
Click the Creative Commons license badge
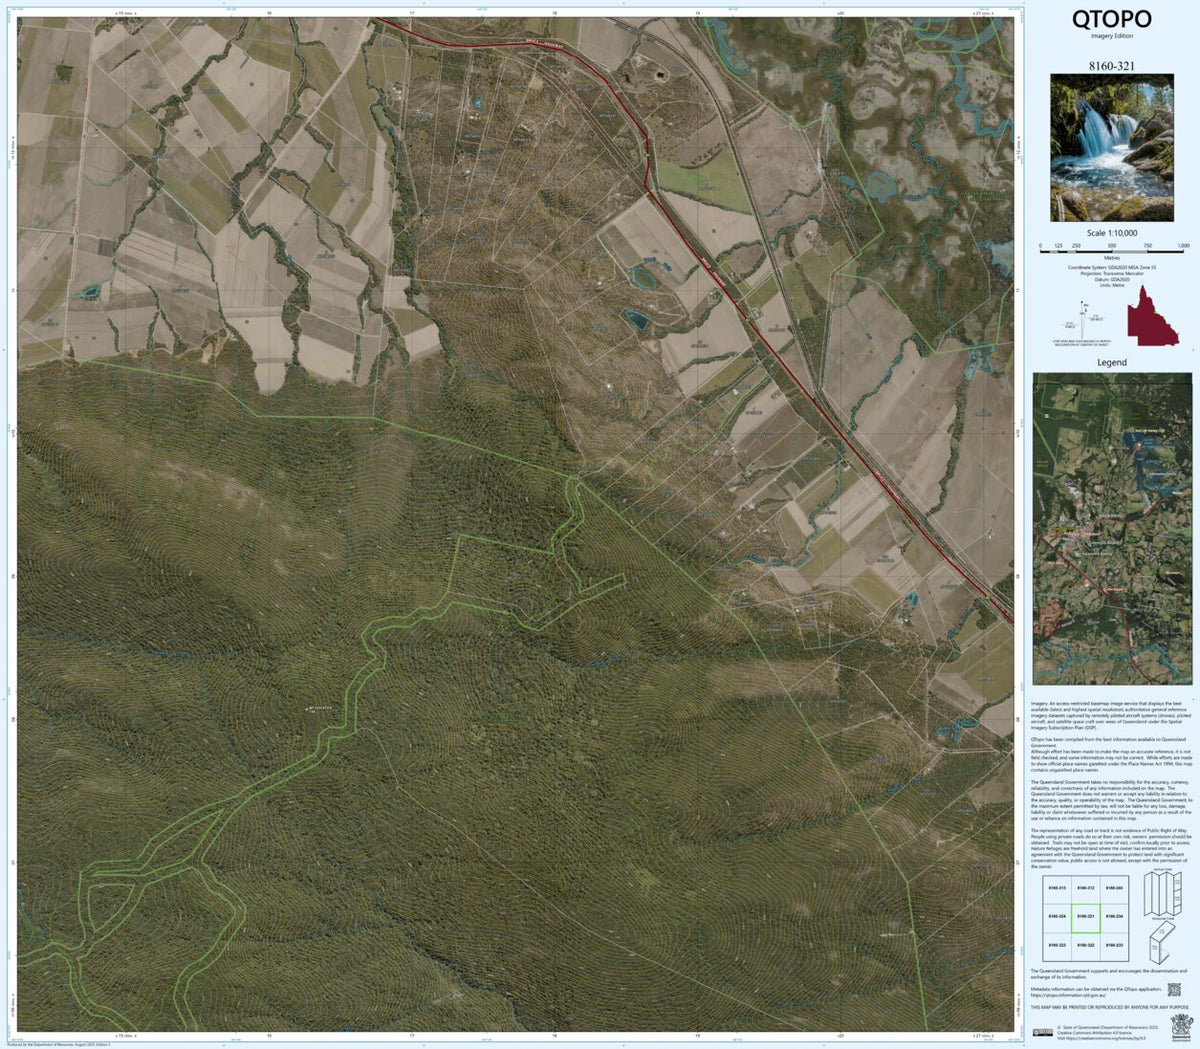click(x=1043, y=1033)
